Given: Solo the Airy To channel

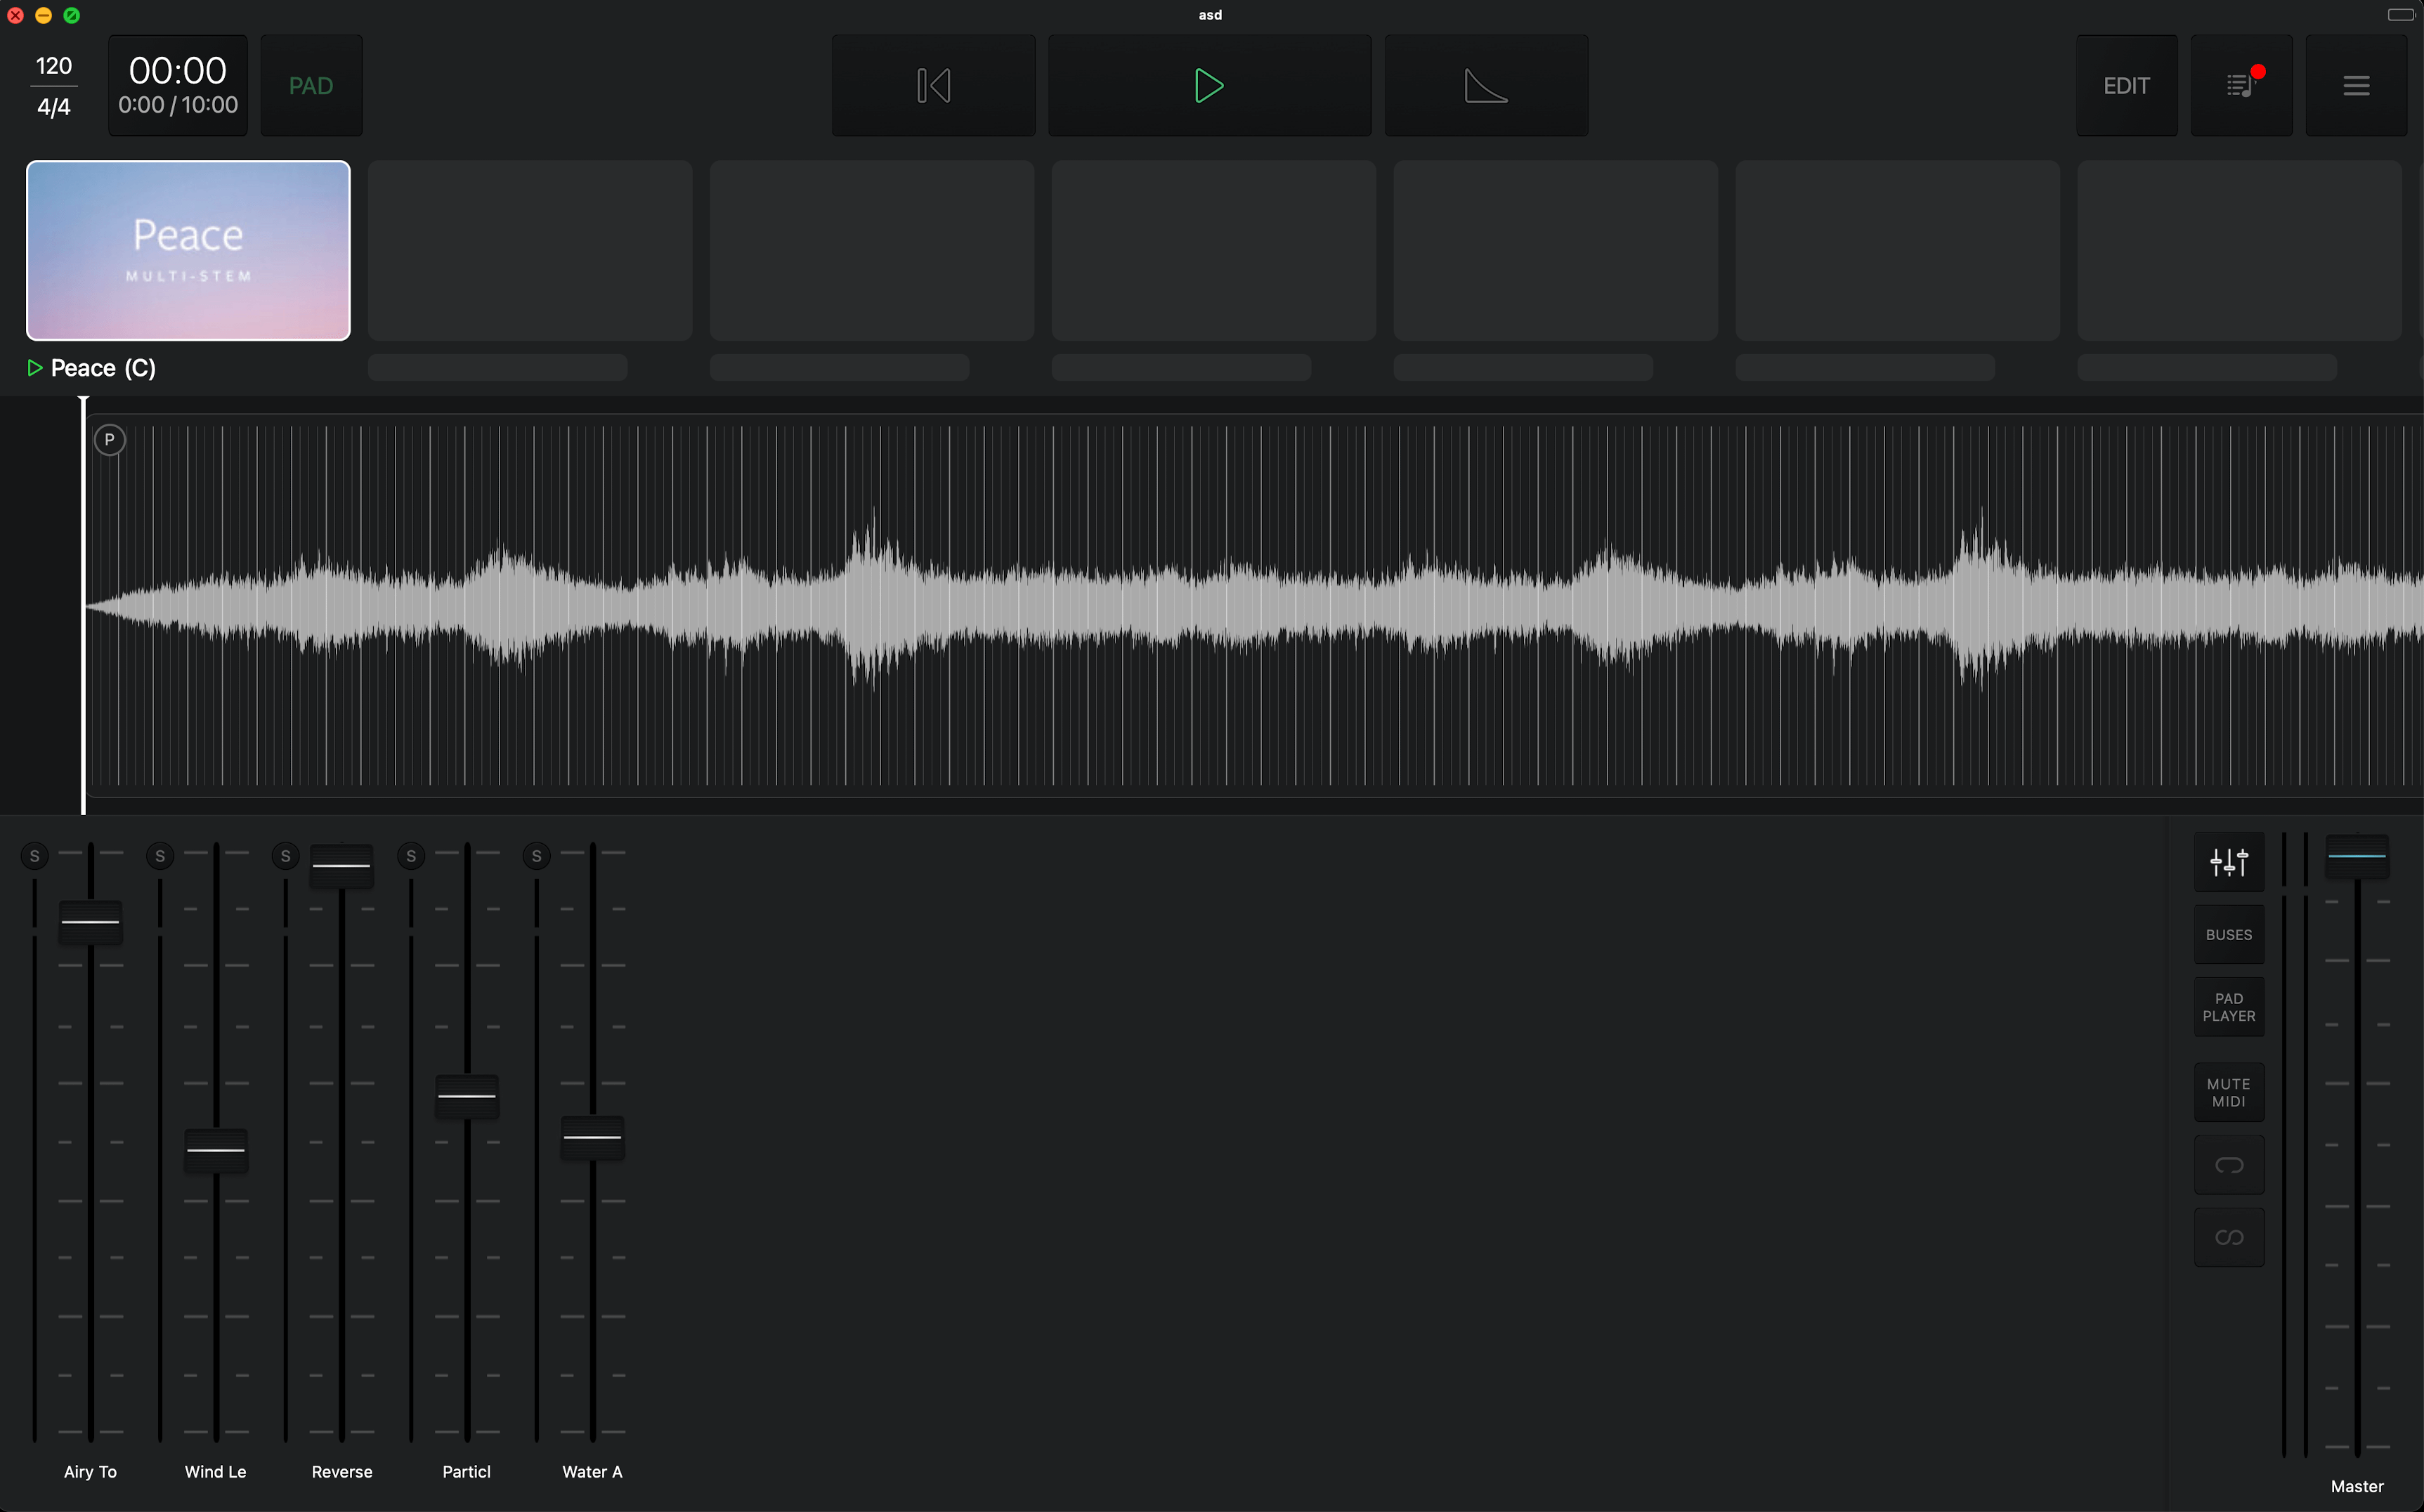Looking at the screenshot, I should 35,856.
